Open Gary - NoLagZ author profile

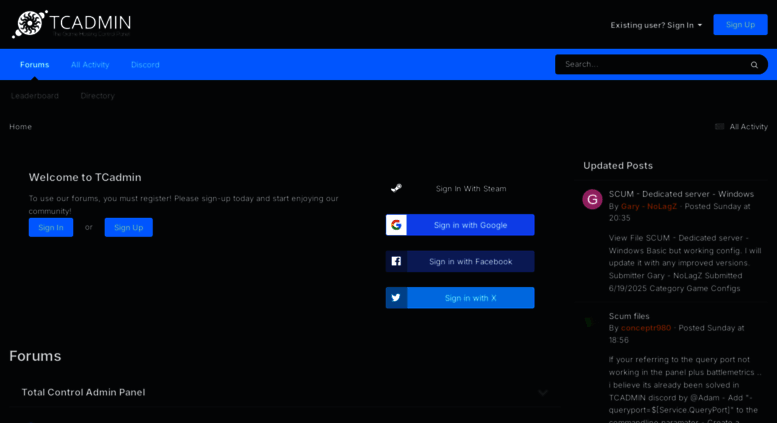(649, 207)
